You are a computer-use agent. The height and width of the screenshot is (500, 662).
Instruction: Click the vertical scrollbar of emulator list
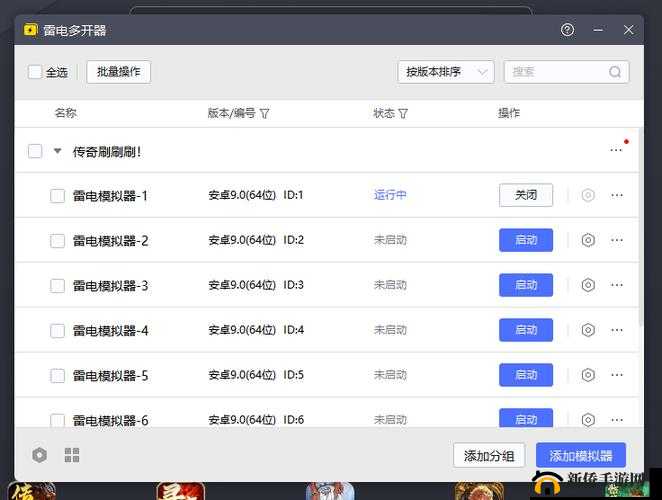click(x=641, y=226)
